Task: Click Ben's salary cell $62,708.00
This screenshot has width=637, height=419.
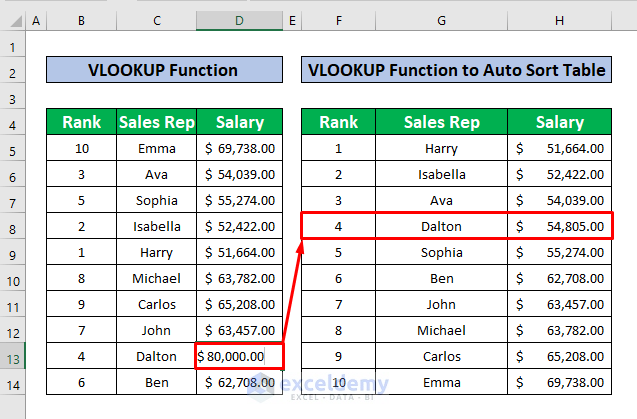Action: (x=240, y=381)
